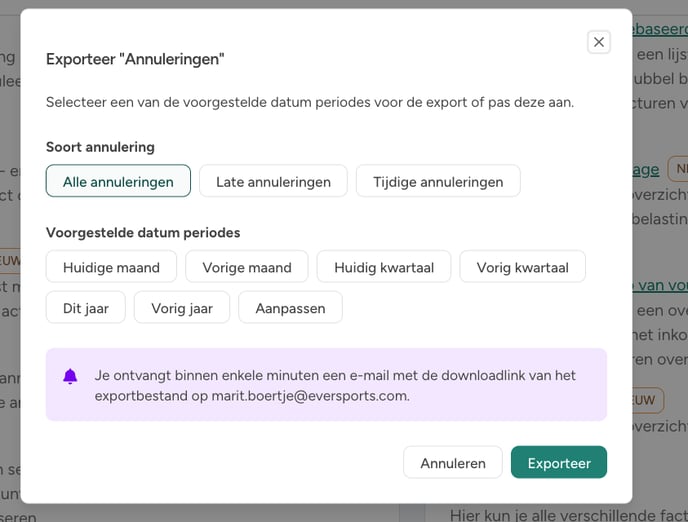Close the export dialog with the X
688x522 pixels.
point(598,42)
